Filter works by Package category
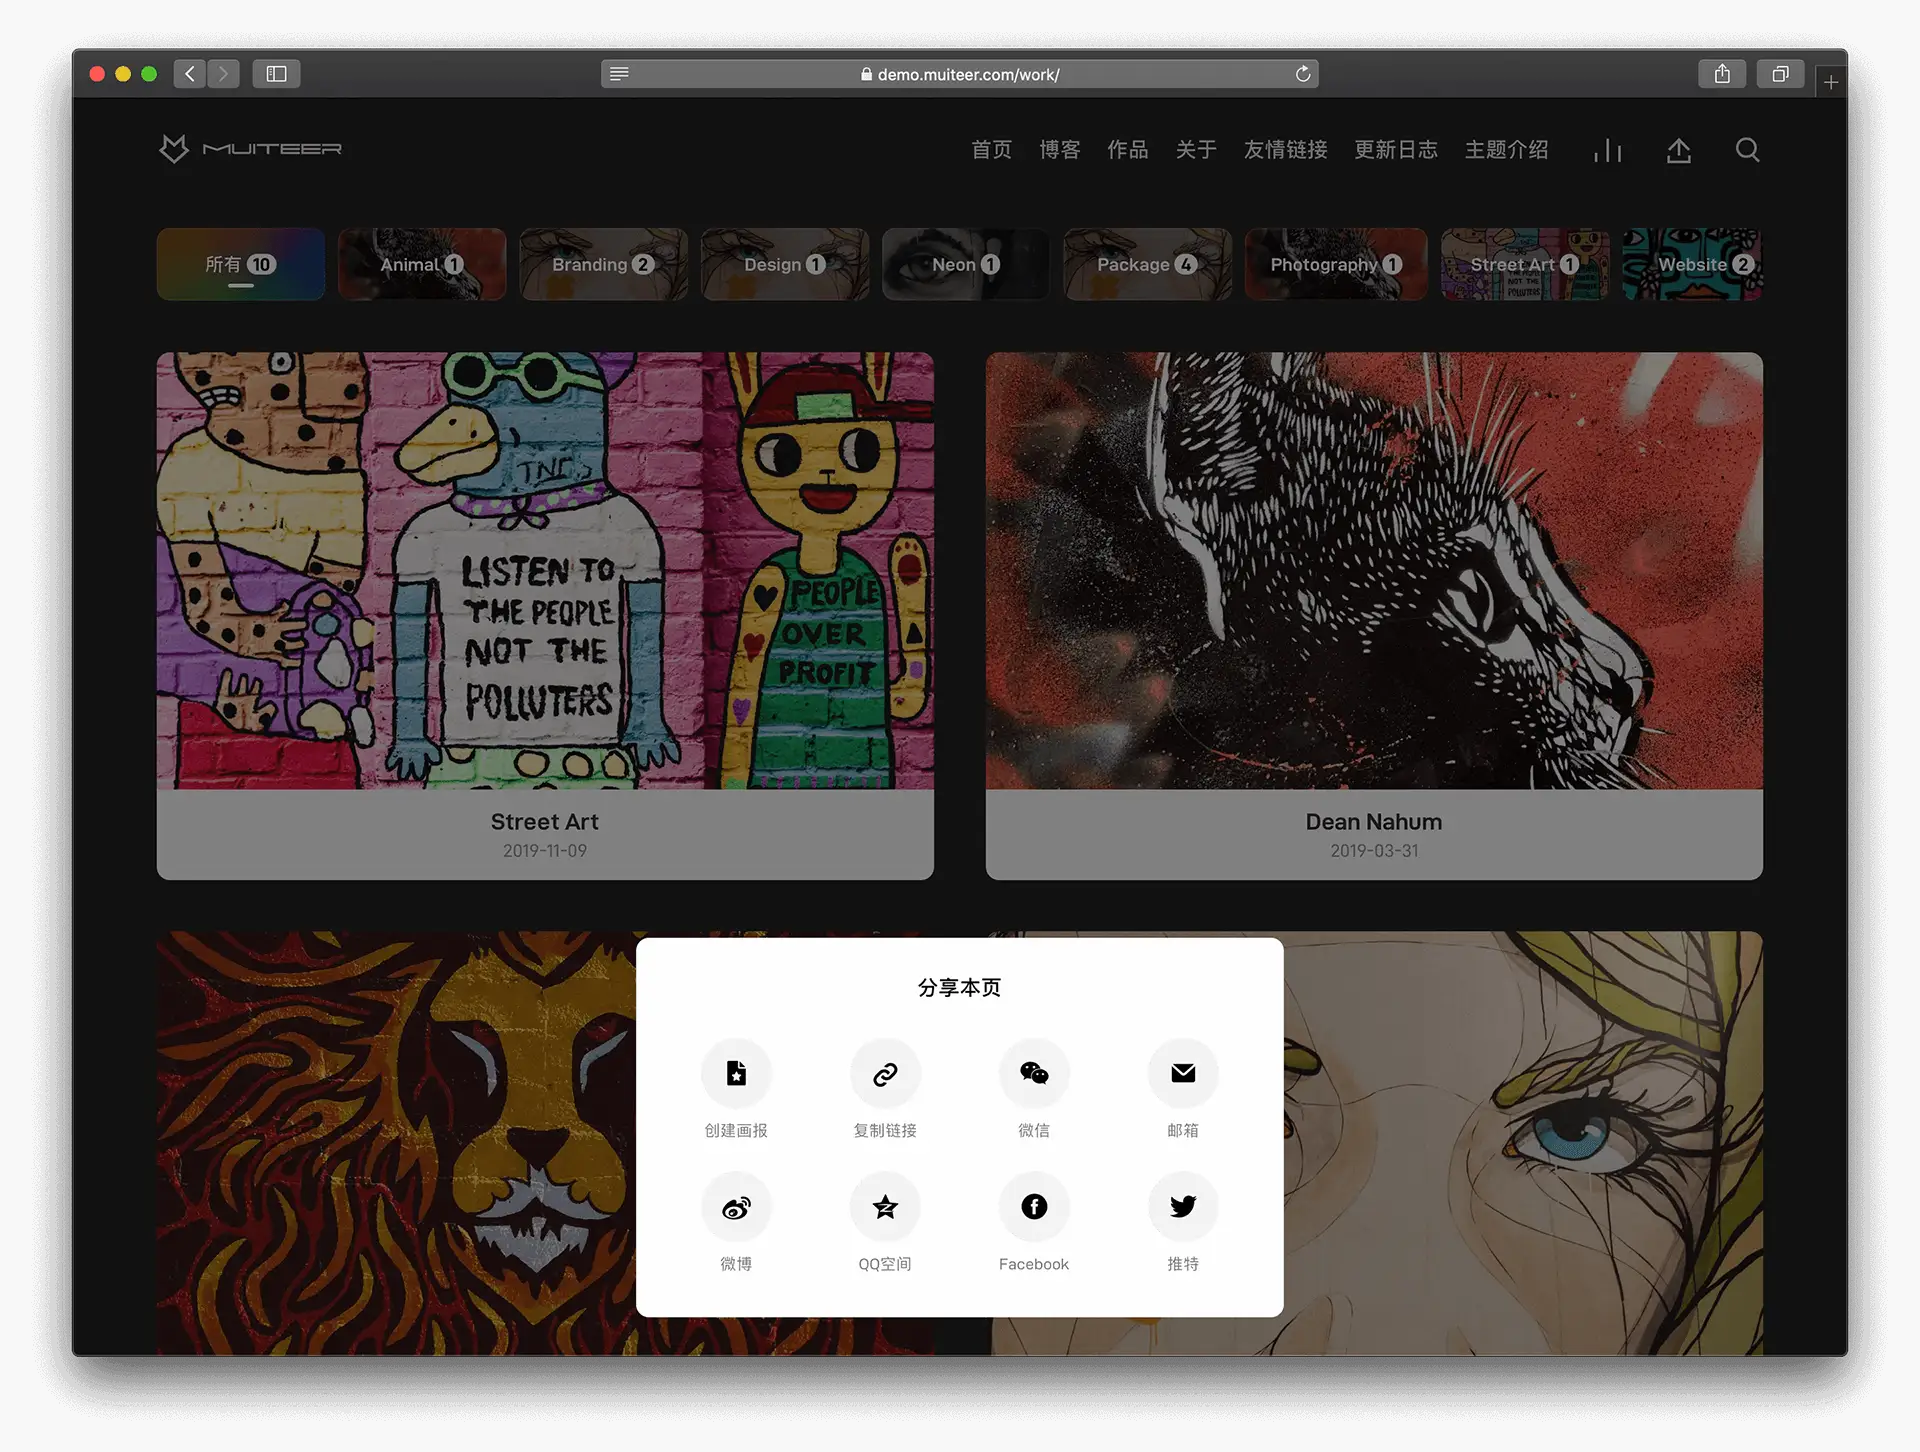The image size is (1920, 1452). click(1148, 264)
